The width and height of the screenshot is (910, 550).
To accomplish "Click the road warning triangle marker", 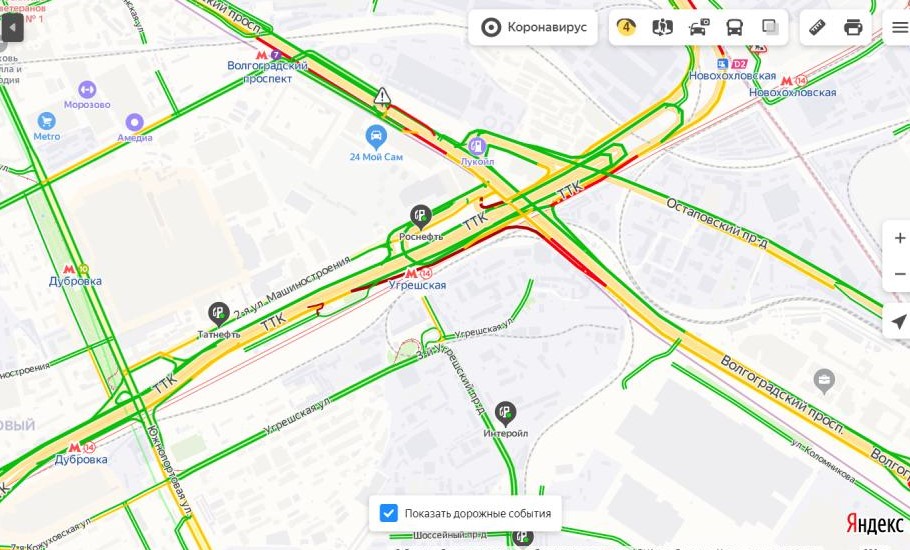I will [382, 96].
